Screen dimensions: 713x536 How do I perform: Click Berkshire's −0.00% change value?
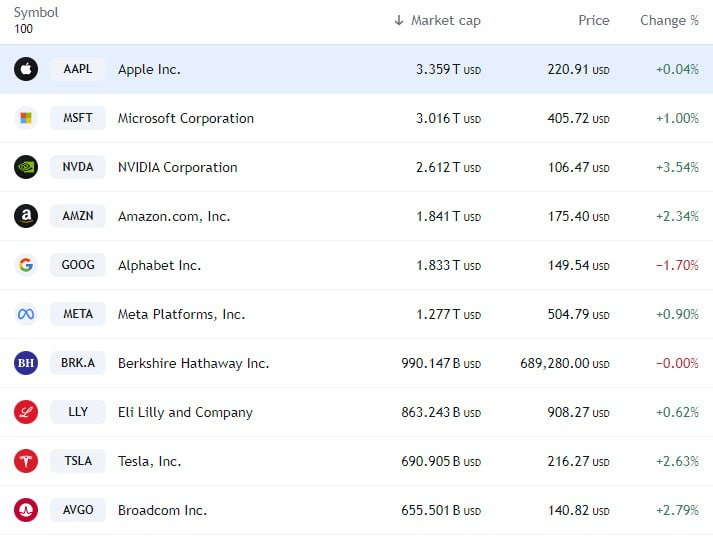[x=677, y=364]
